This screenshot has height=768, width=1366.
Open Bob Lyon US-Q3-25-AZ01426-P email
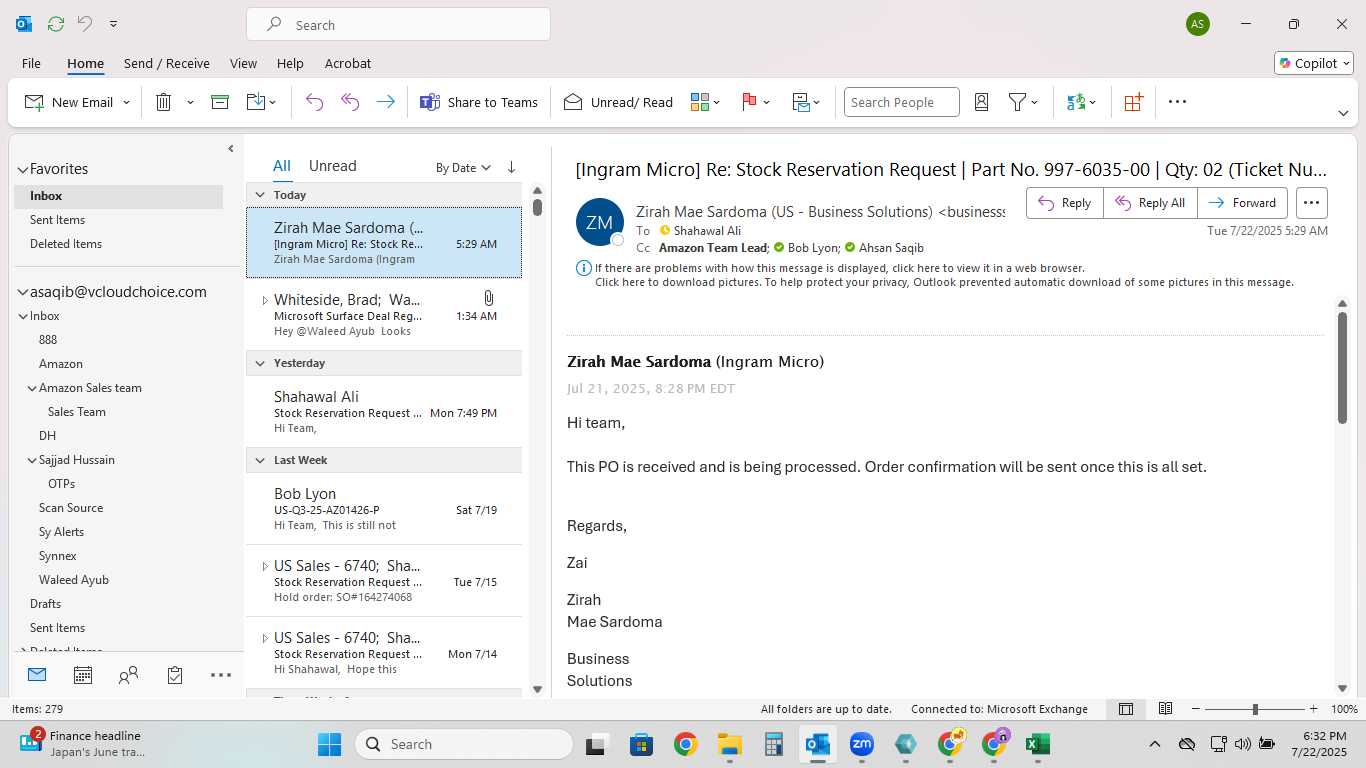coord(384,509)
